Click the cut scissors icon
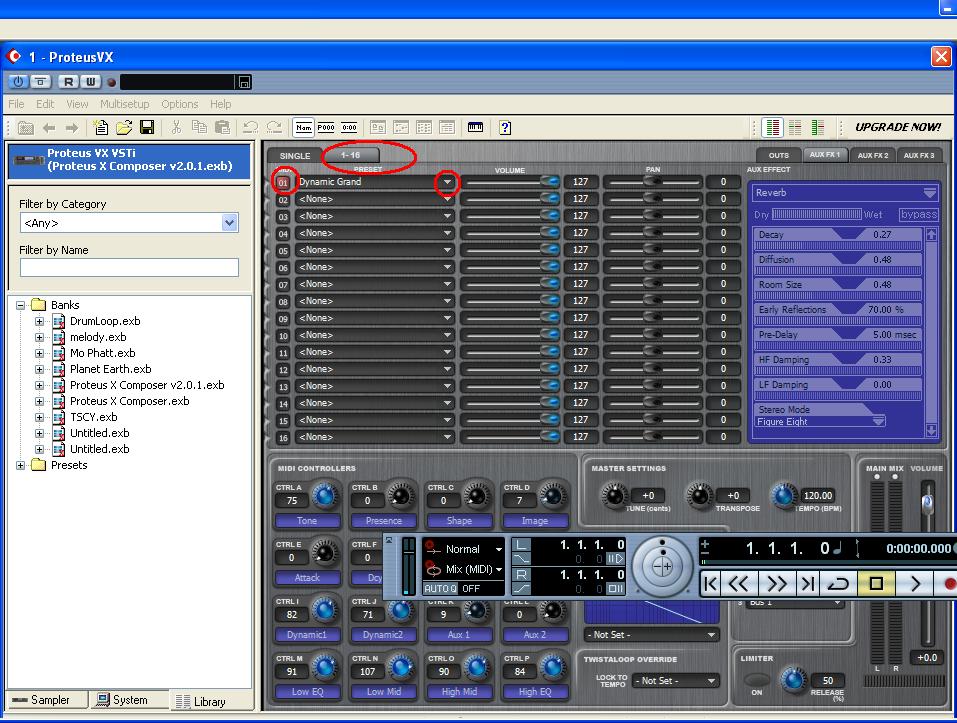This screenshot has height=723, width=957. click(x=176, y=128)
